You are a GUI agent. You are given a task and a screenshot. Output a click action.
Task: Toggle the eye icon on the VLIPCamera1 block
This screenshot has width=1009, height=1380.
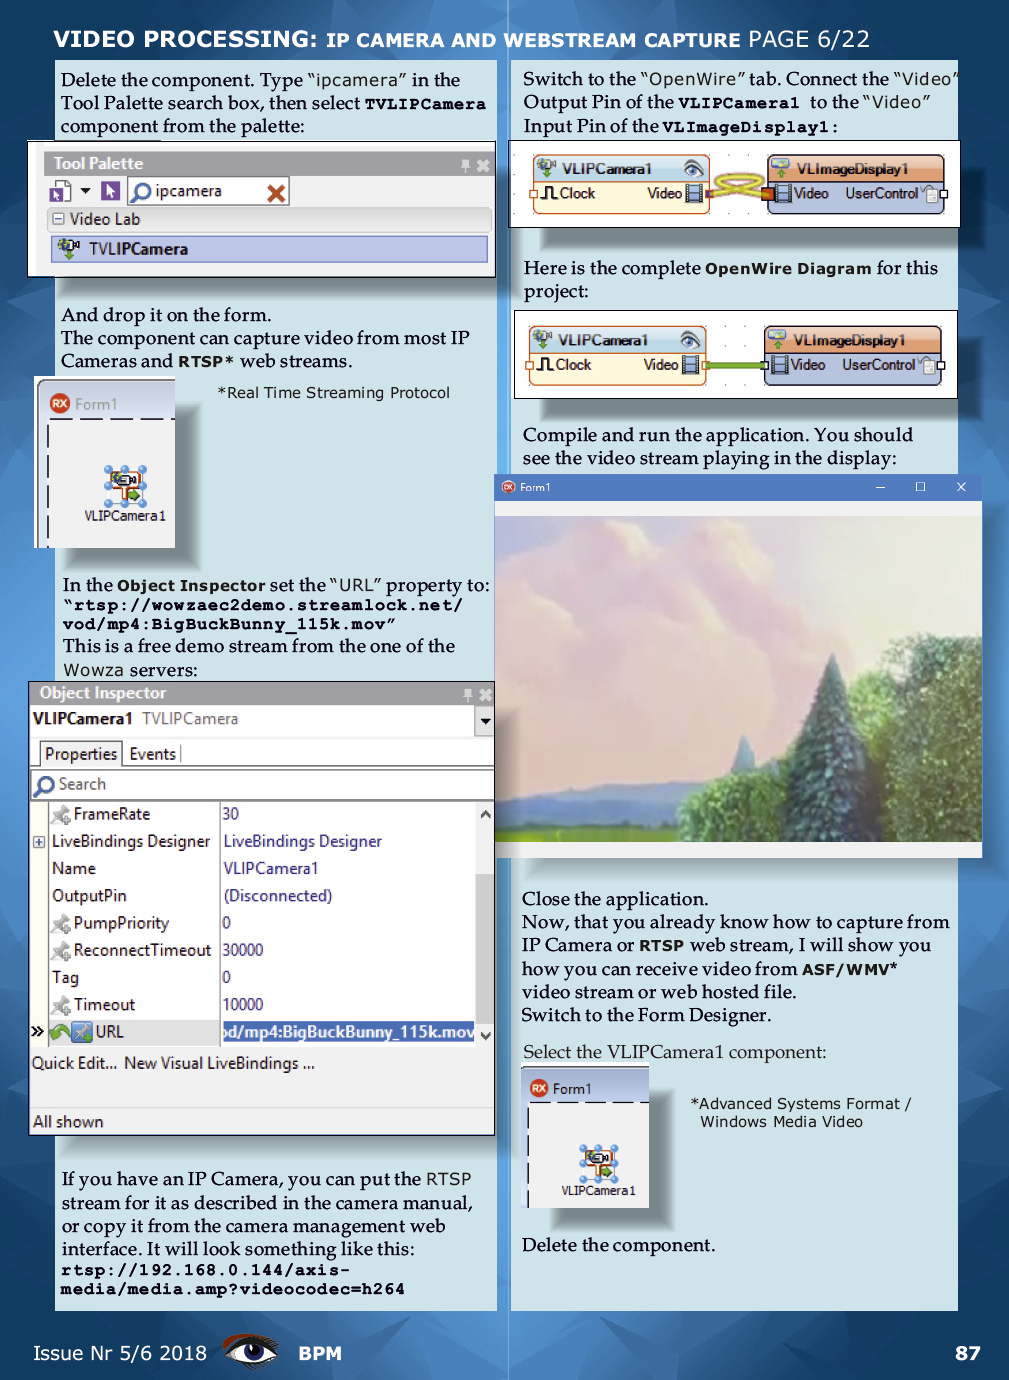click(694, 168)
